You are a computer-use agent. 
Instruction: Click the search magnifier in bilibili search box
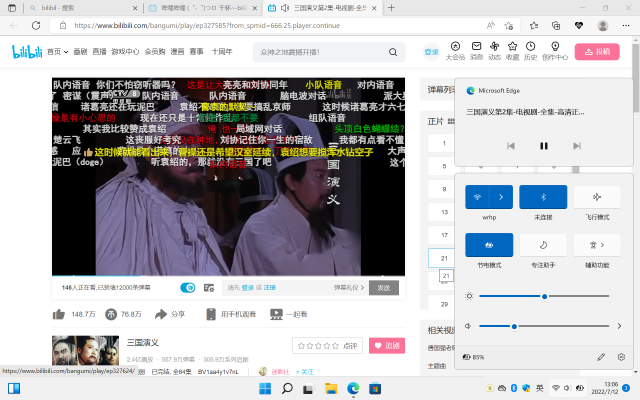pyautogui.click(x=393, y=52)
